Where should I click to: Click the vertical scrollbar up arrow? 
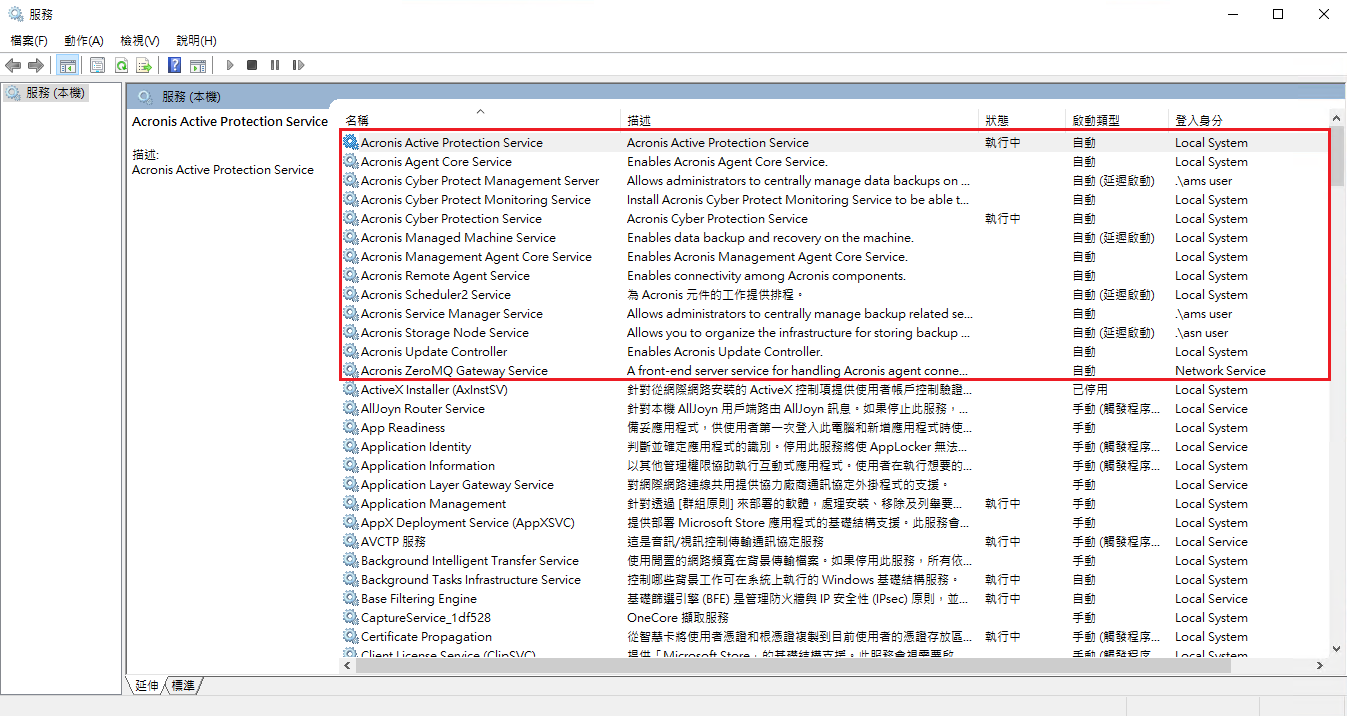click(x=1337, y=119)
